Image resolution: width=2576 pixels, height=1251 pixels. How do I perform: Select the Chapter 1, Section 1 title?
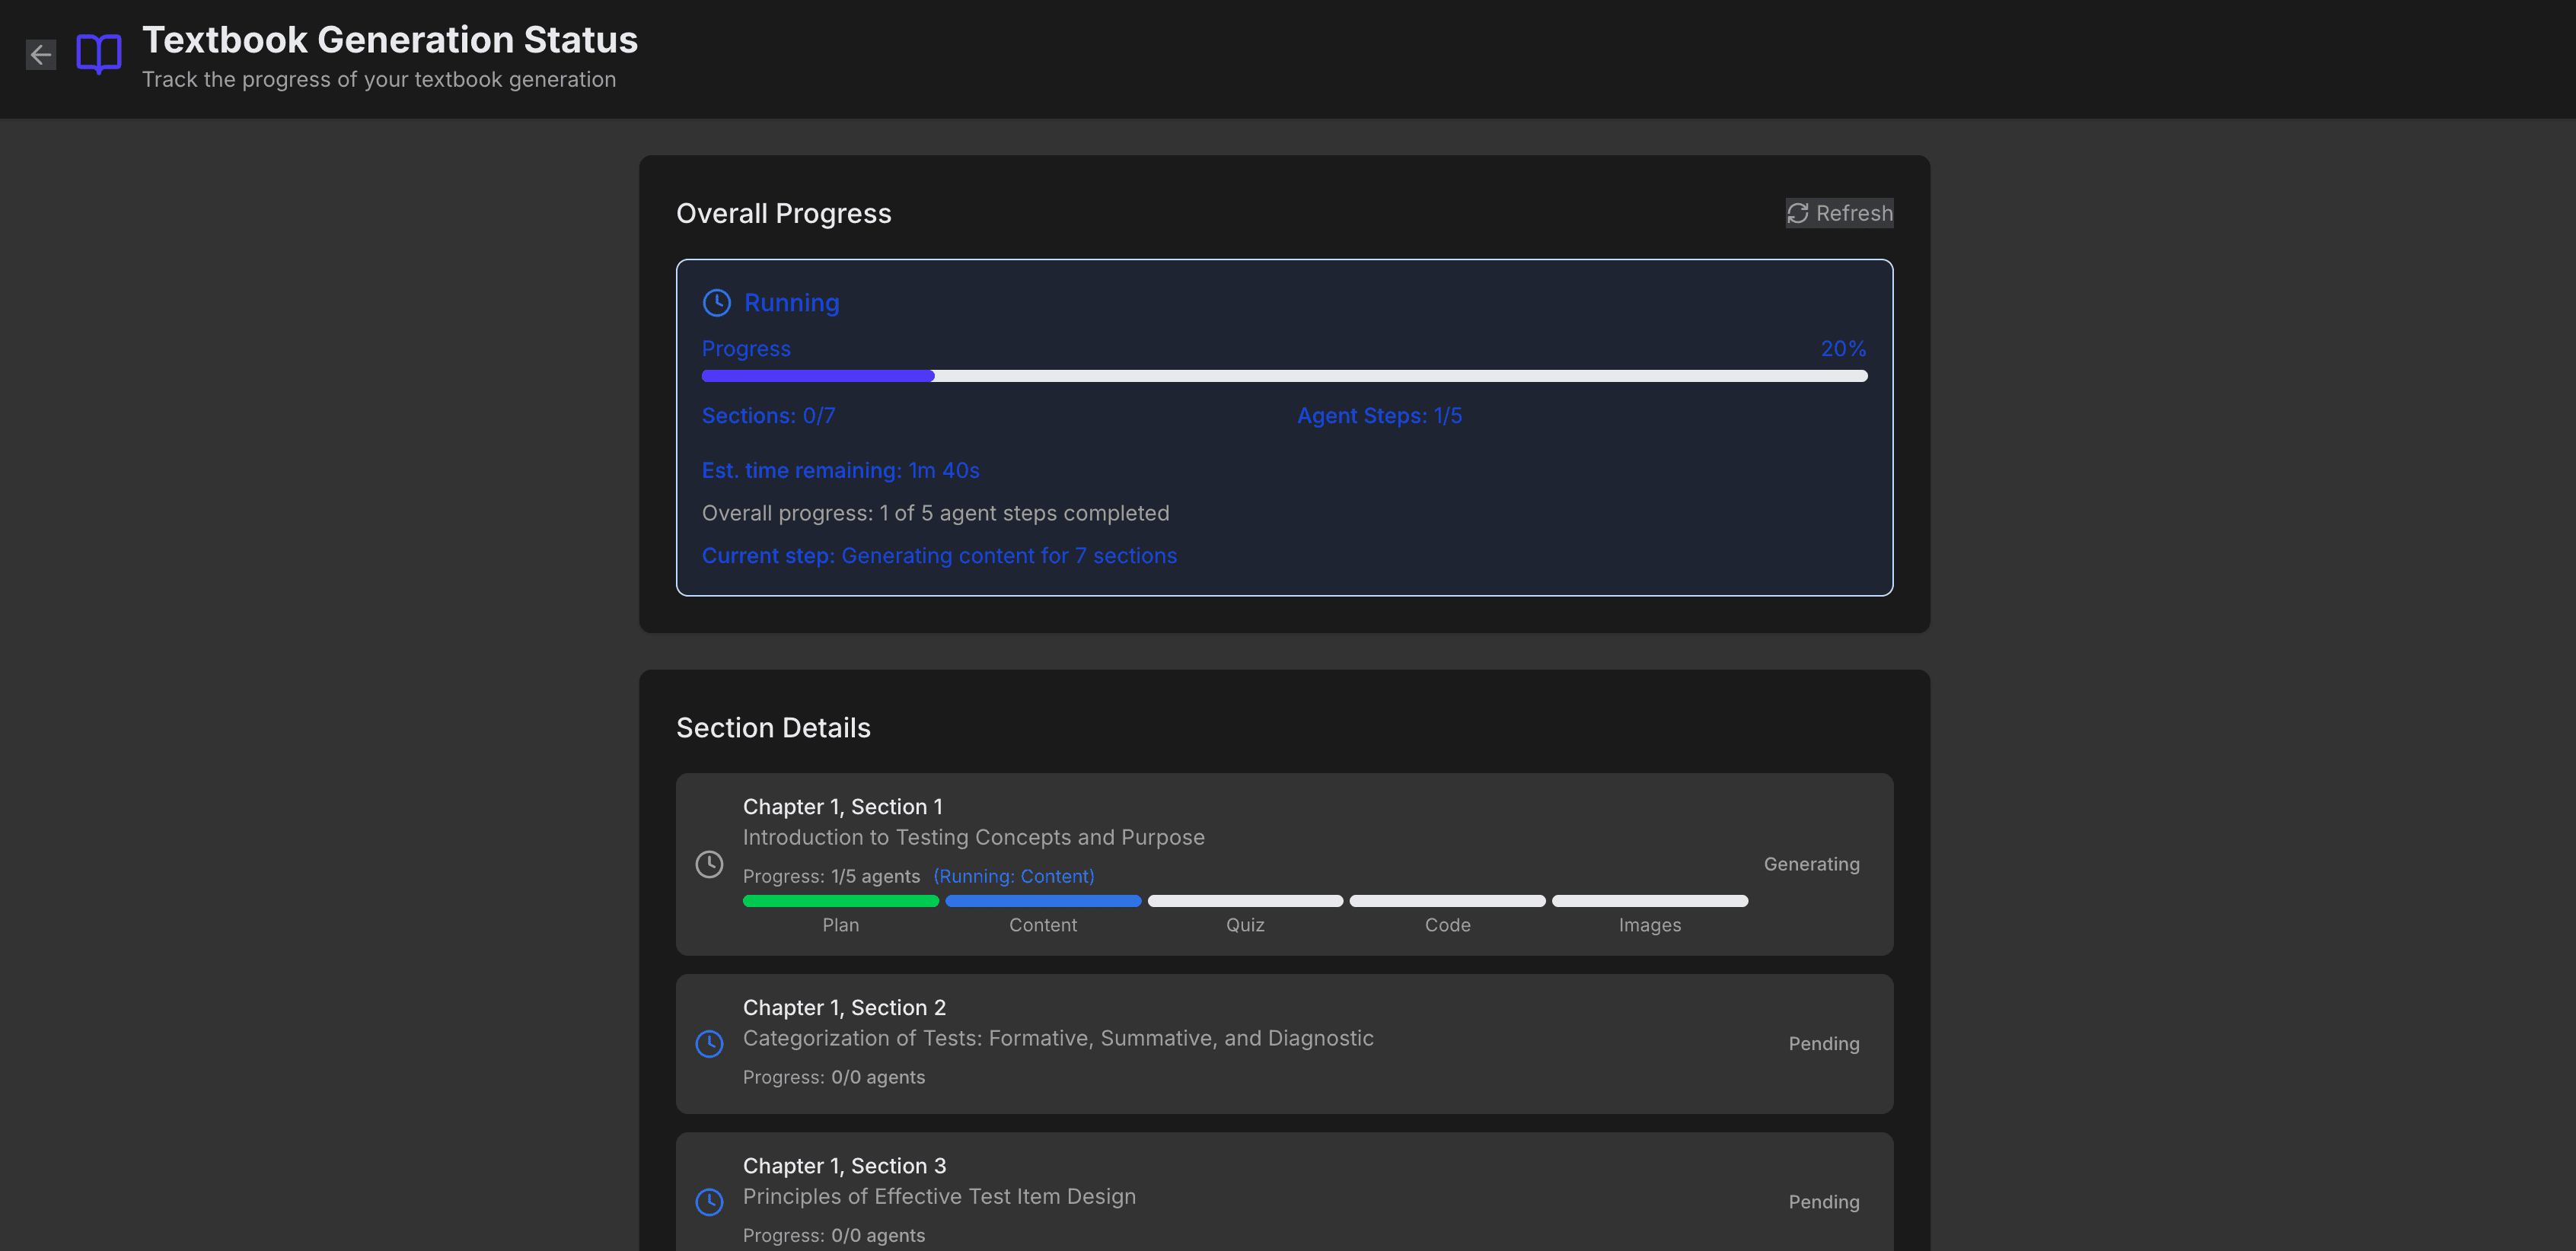[842, 806]
